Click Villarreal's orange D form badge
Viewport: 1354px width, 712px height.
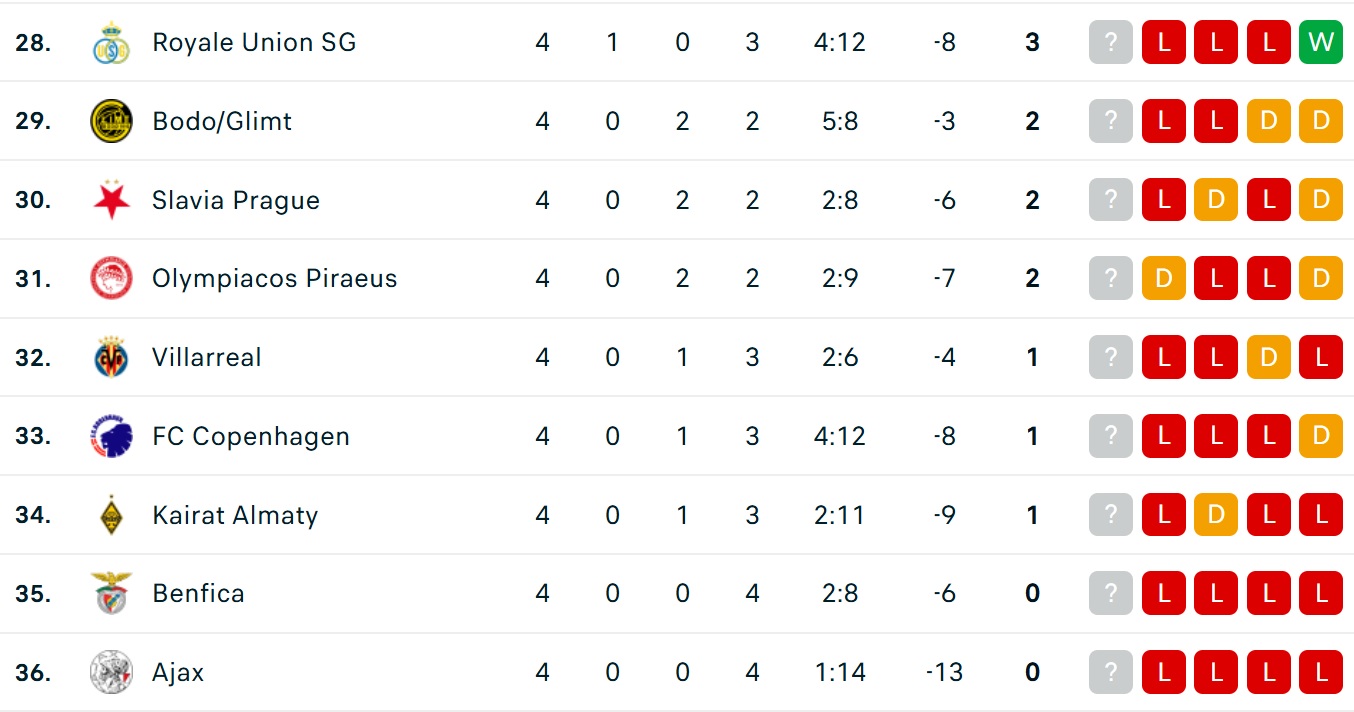(x=1268, y=358)
